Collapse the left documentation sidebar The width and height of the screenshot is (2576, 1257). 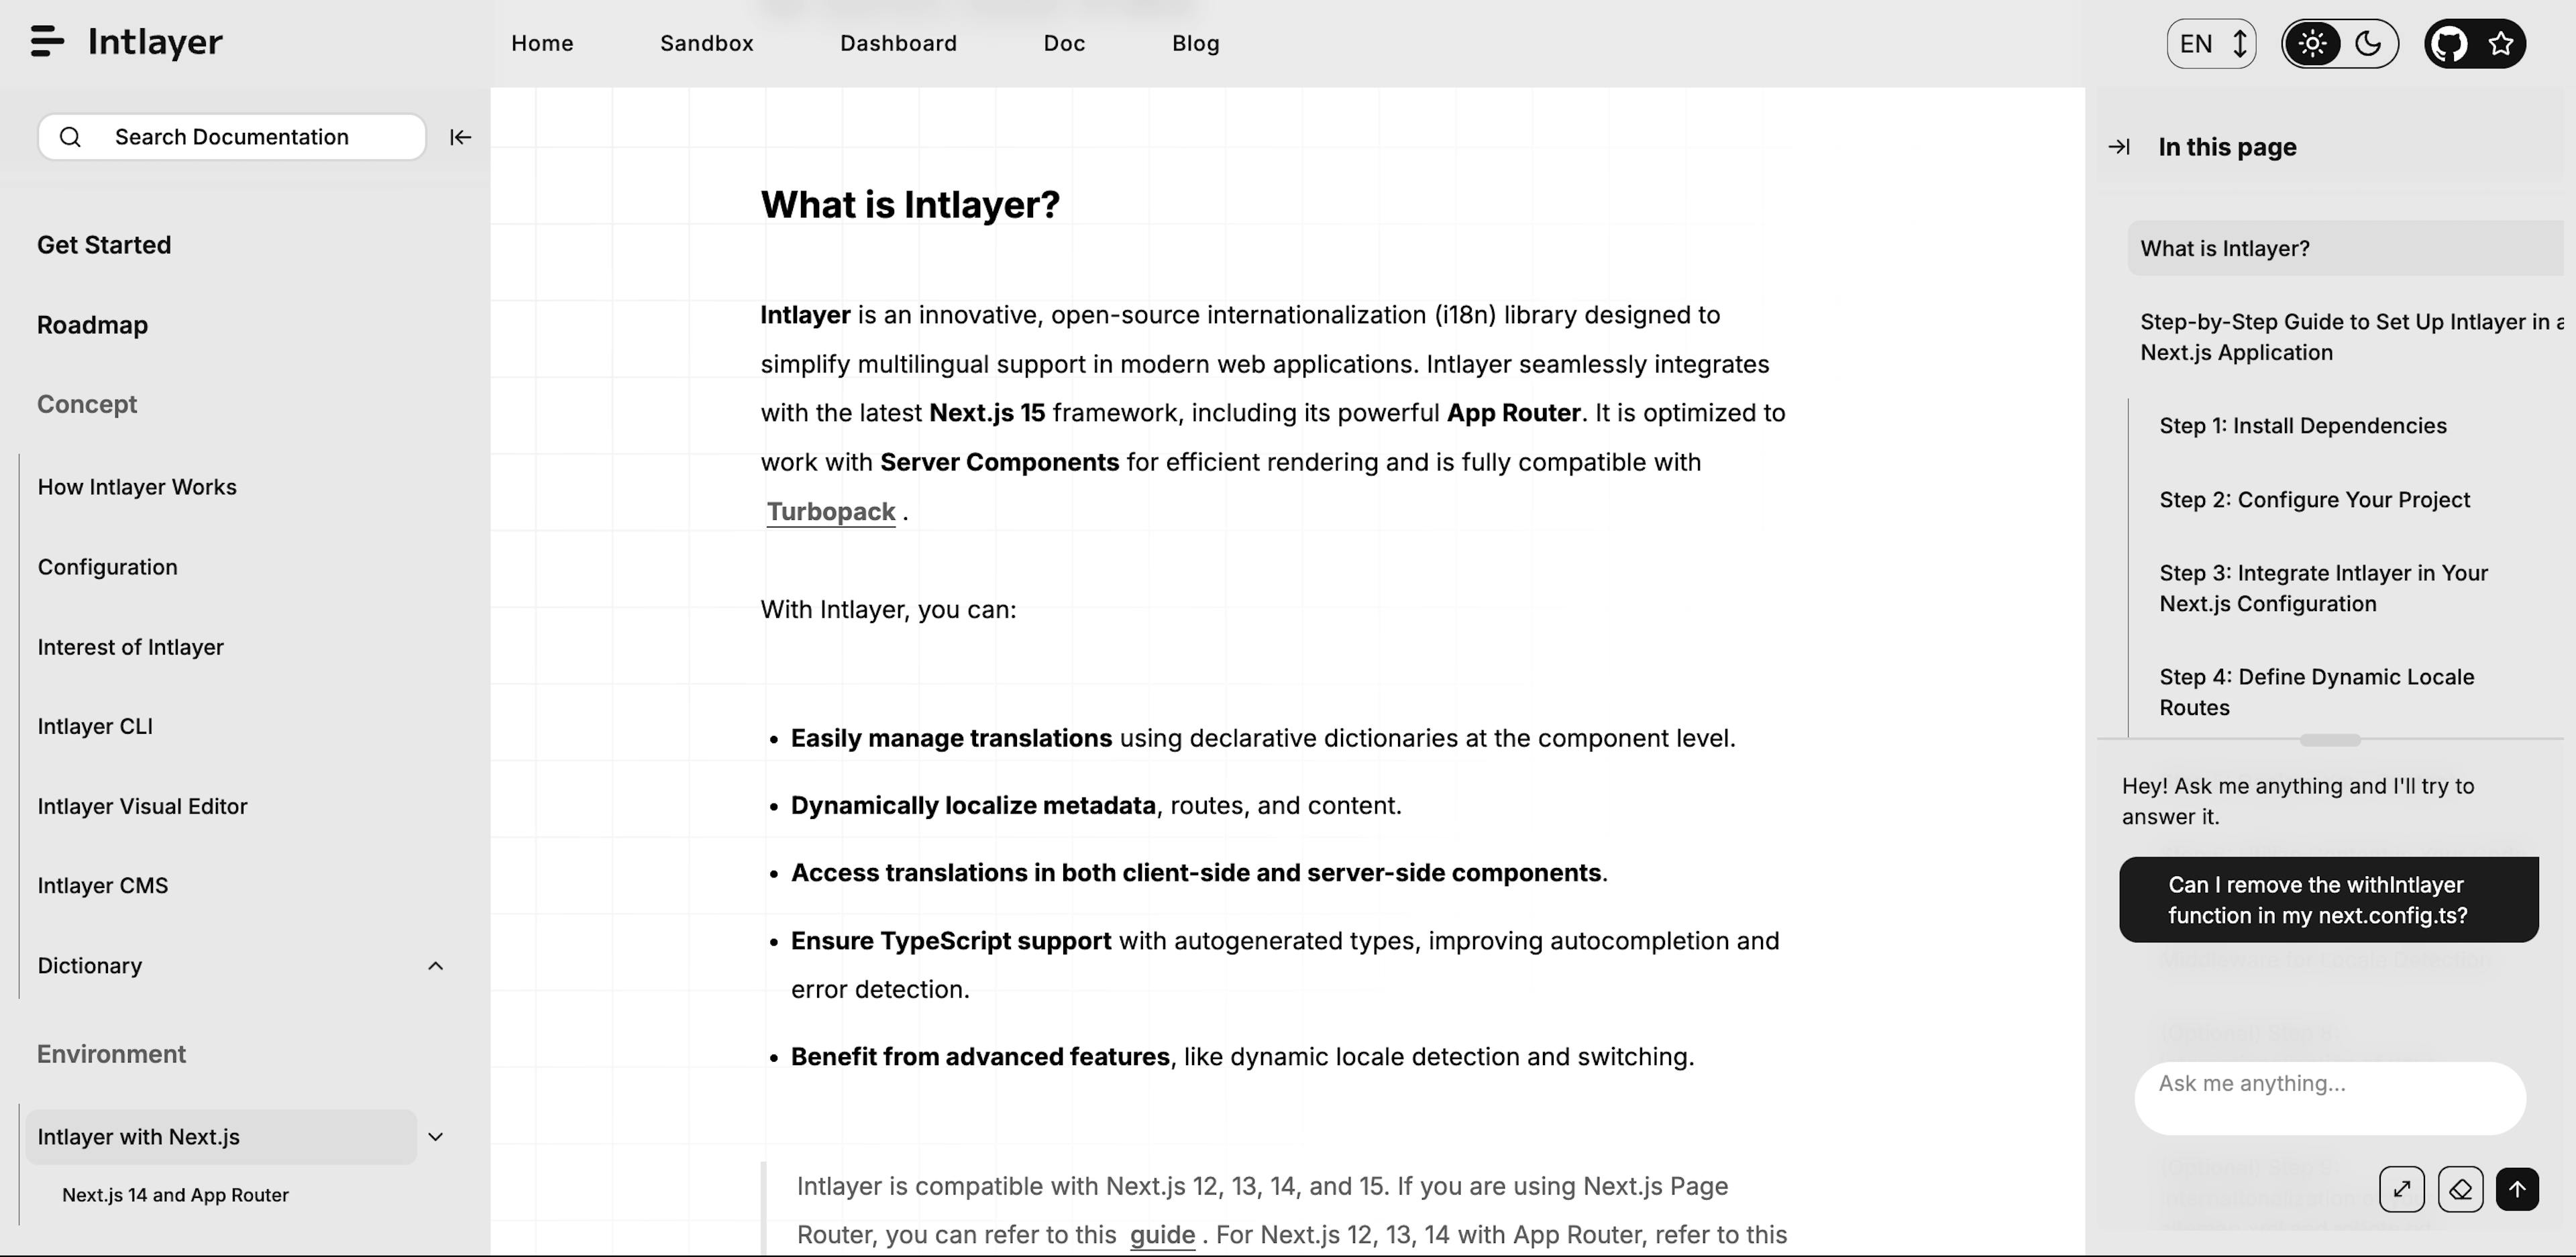[x=460, y=137]
